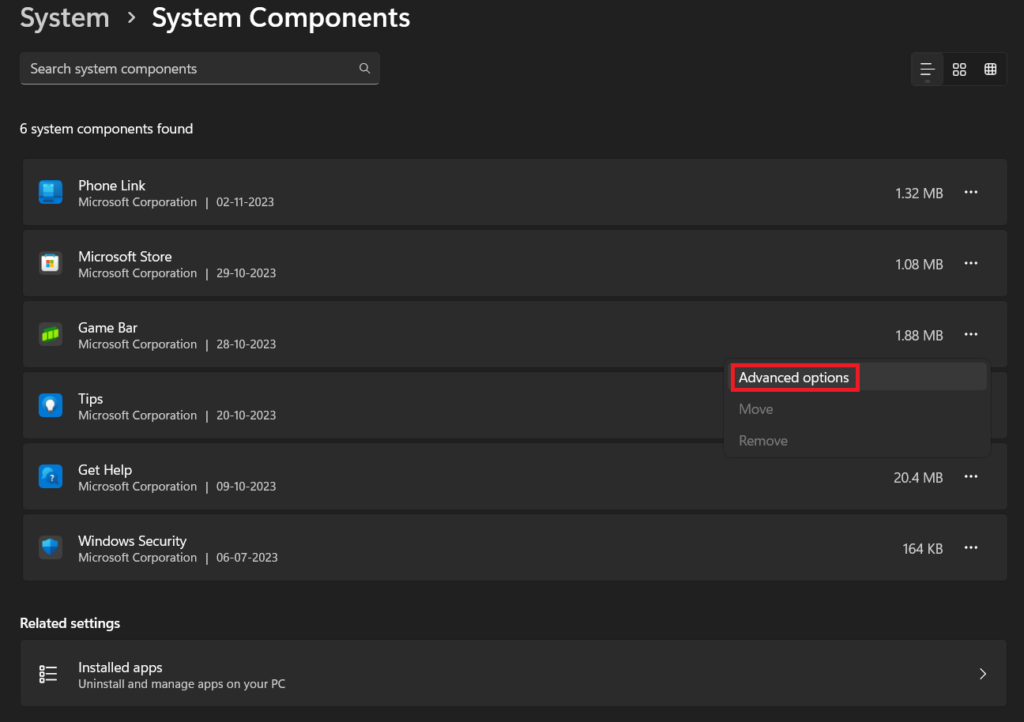The width and height of the screenshot is (1024, 722).
Task: Open Installed apps related setting
Action: [x=500, y=674]
